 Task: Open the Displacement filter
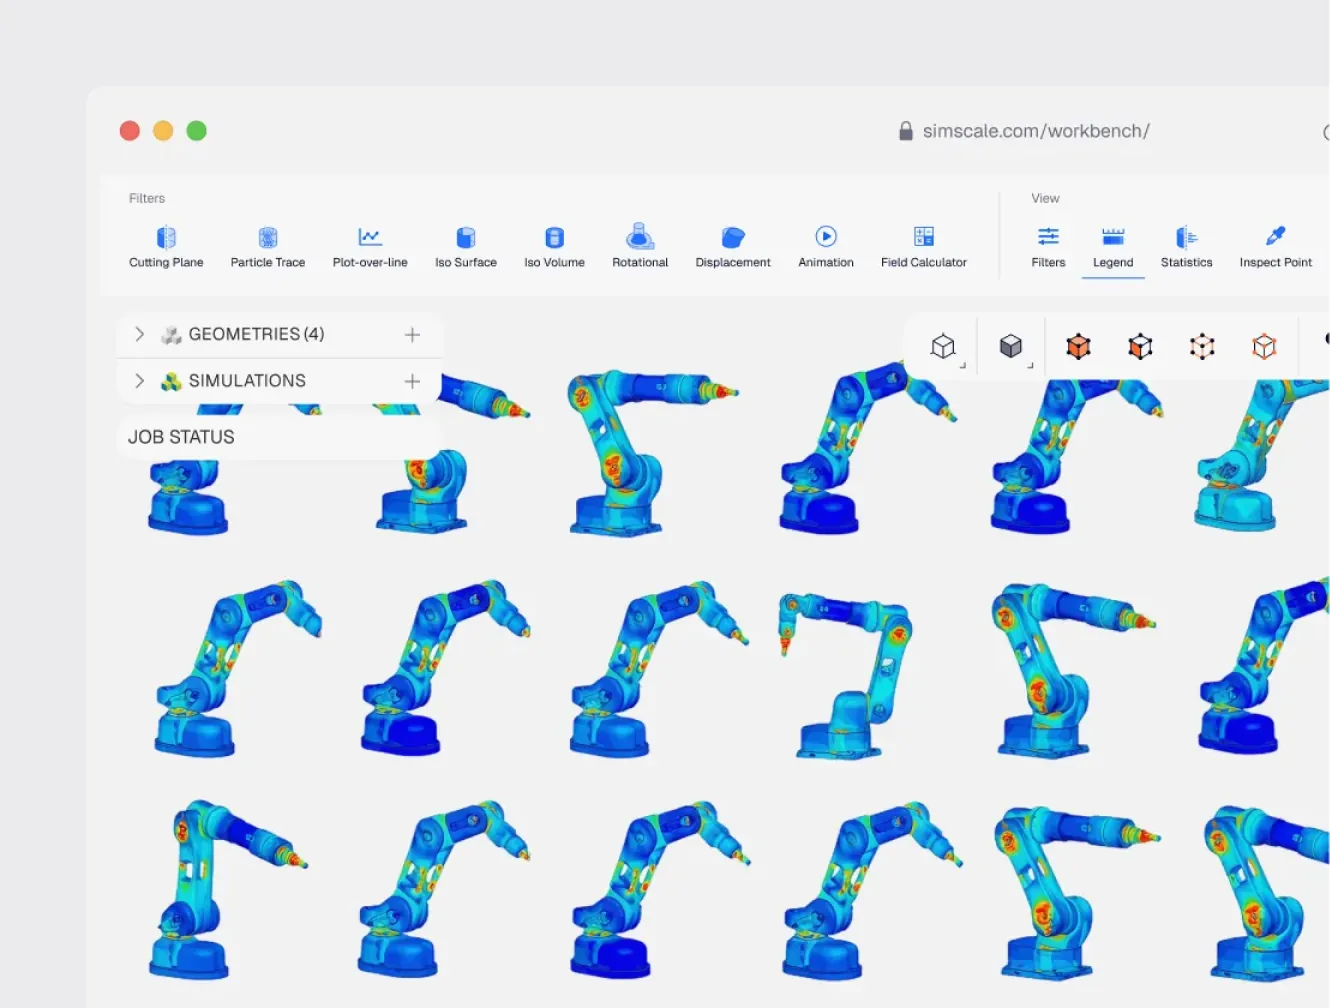click(x=733, y=247)
